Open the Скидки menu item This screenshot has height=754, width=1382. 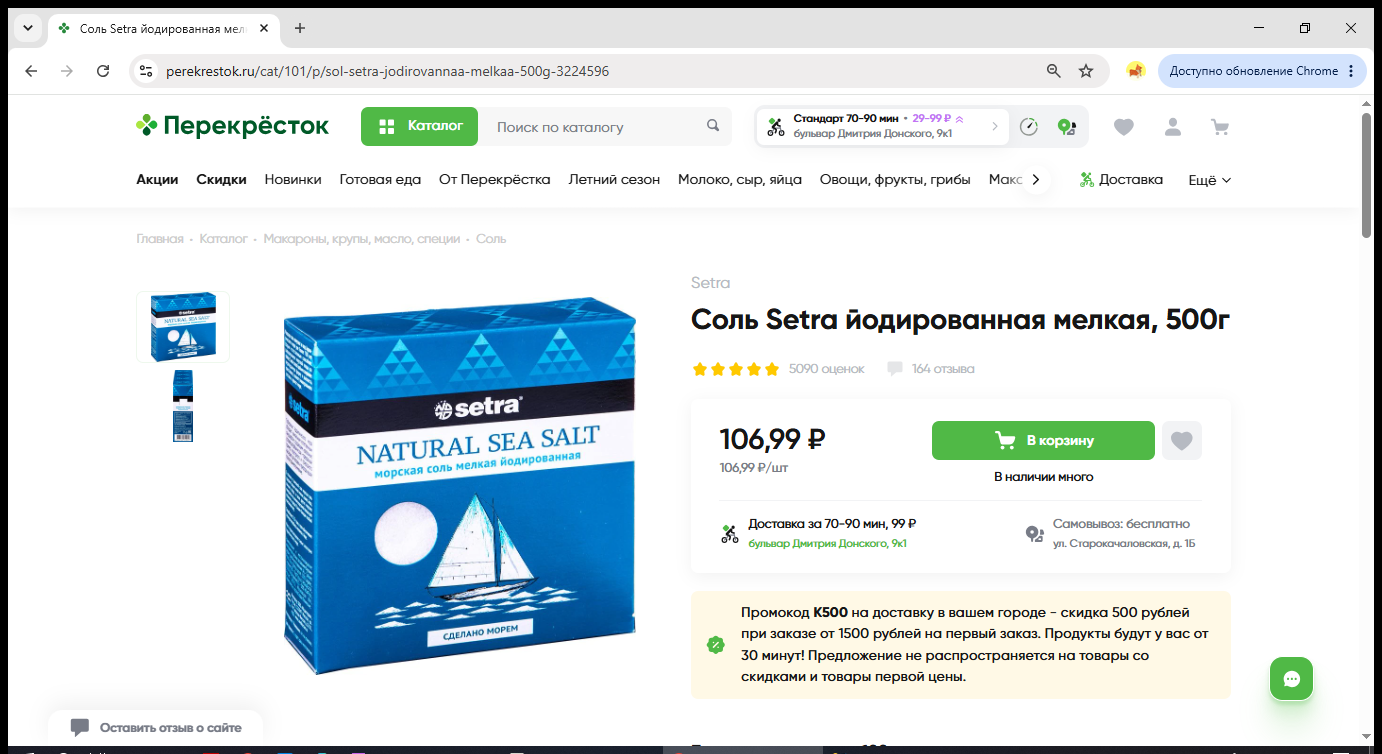[221, 180]
